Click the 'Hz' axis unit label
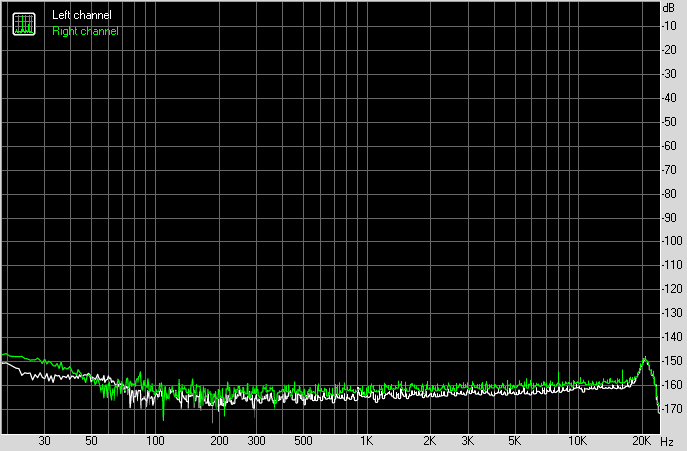The width and height of the screenshot is (687, 451). pyautogui.click(x=667, y=441)
